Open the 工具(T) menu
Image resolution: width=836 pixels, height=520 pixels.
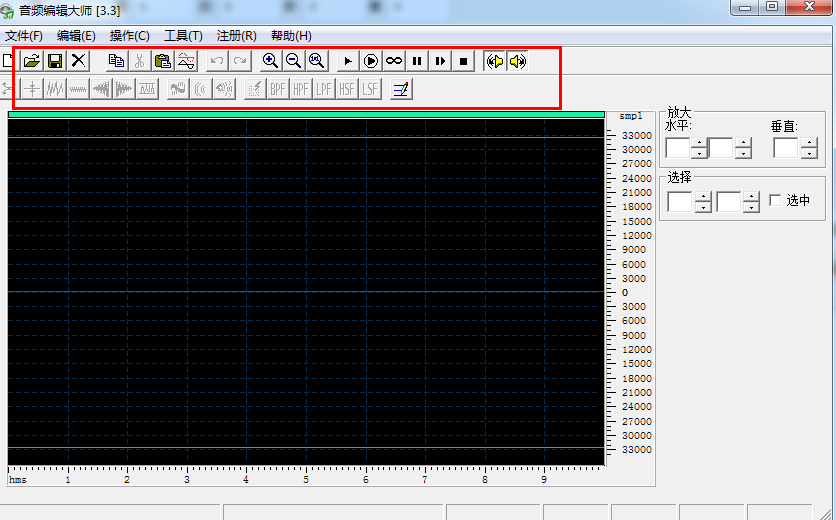pyautogui.click(x=183, y=36)
